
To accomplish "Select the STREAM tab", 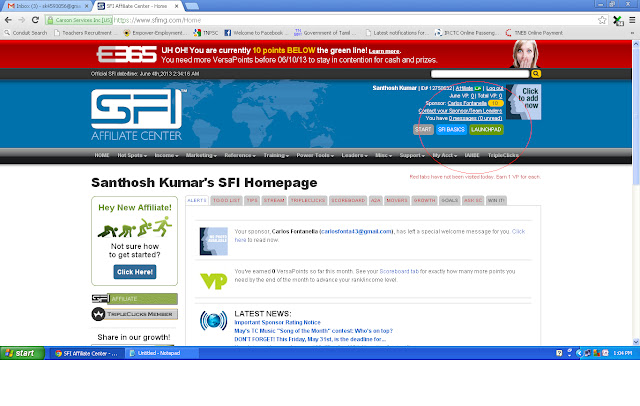I will 274,200.
